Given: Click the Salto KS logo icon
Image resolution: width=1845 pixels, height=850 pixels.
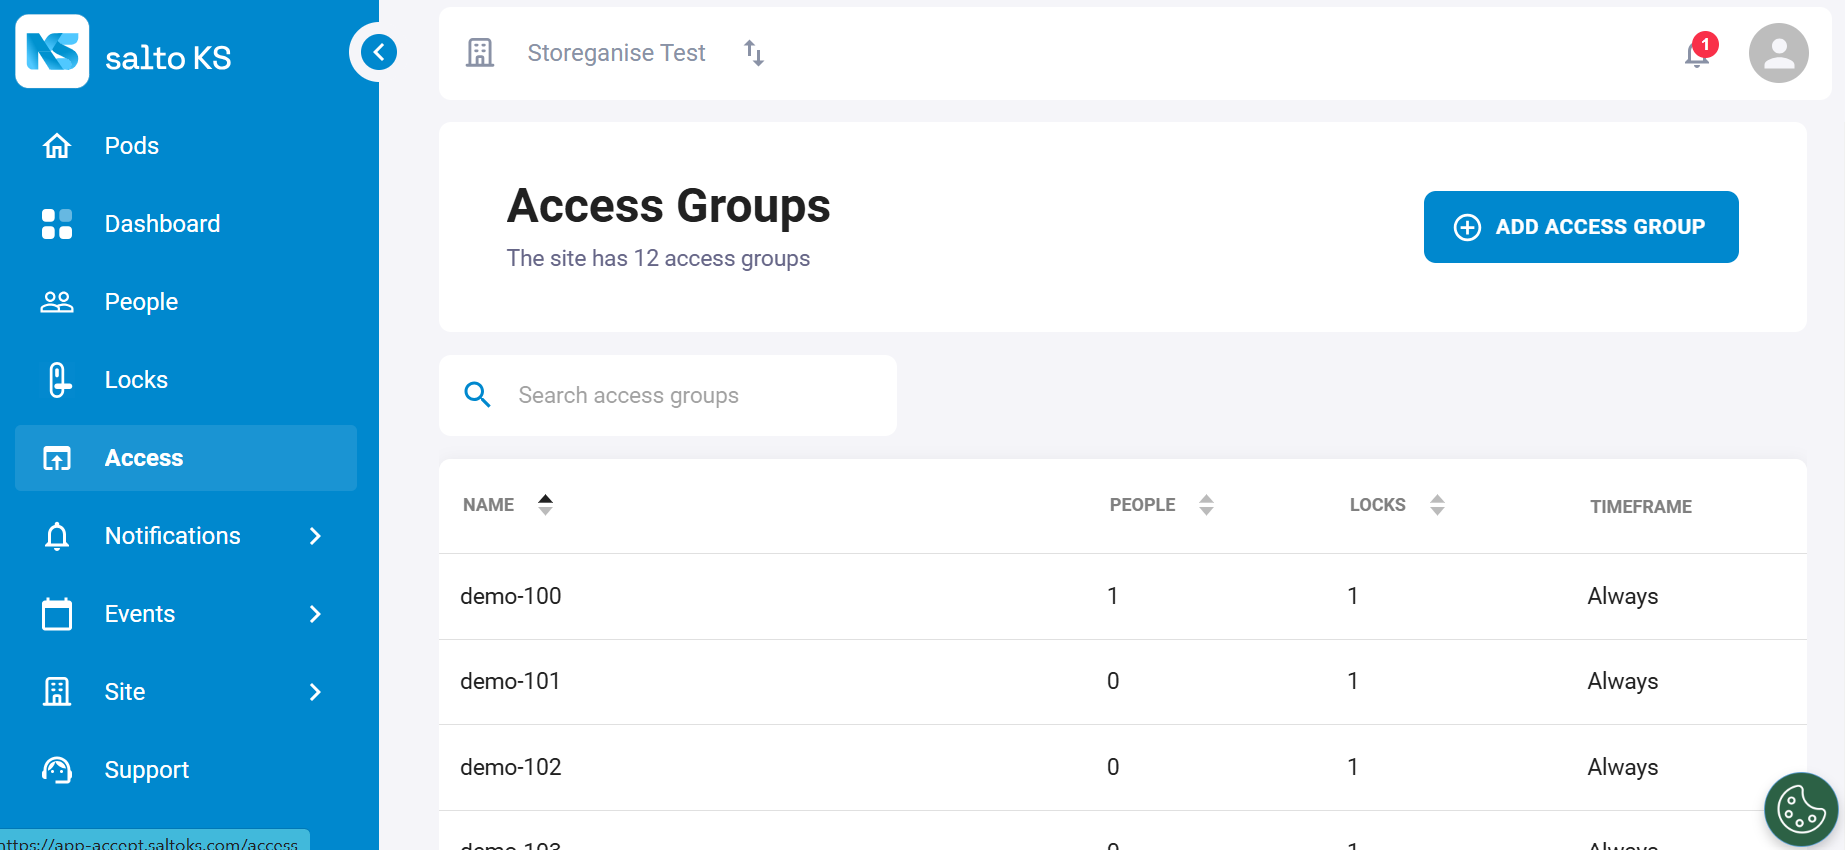Looking at the screenshot, I should [52, 52].
